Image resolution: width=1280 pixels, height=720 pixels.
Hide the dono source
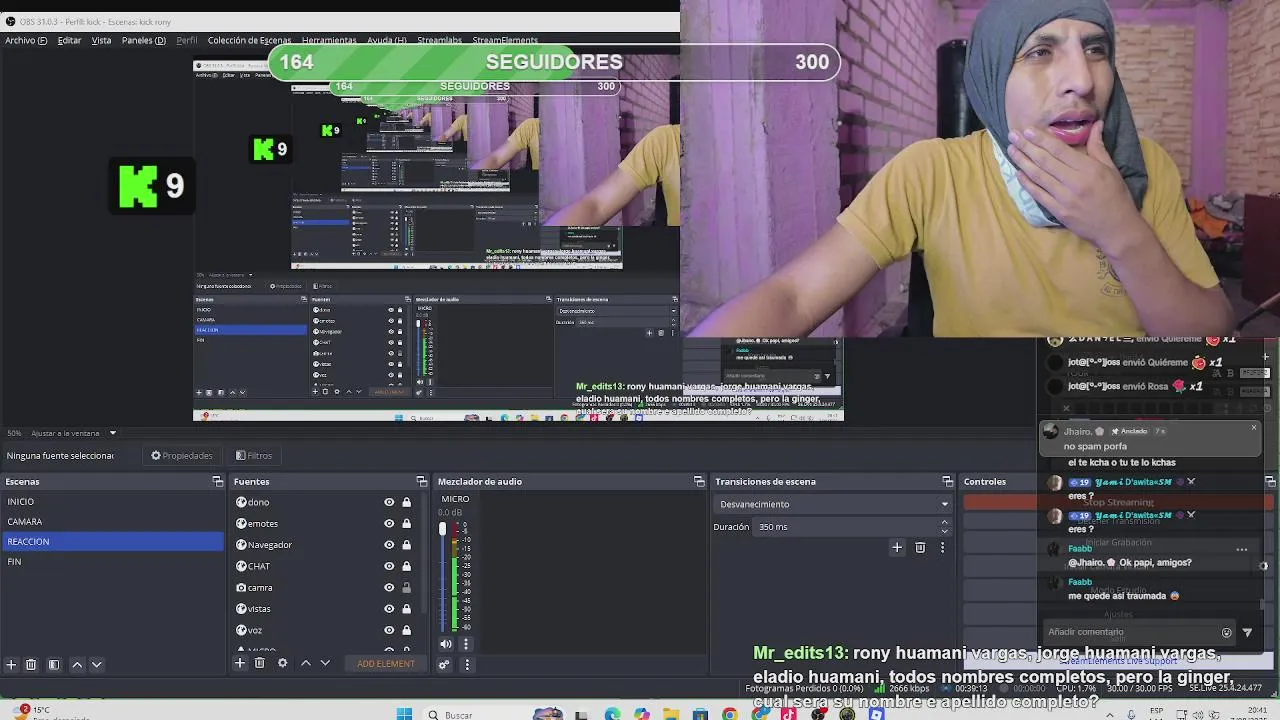pos(389,502)
